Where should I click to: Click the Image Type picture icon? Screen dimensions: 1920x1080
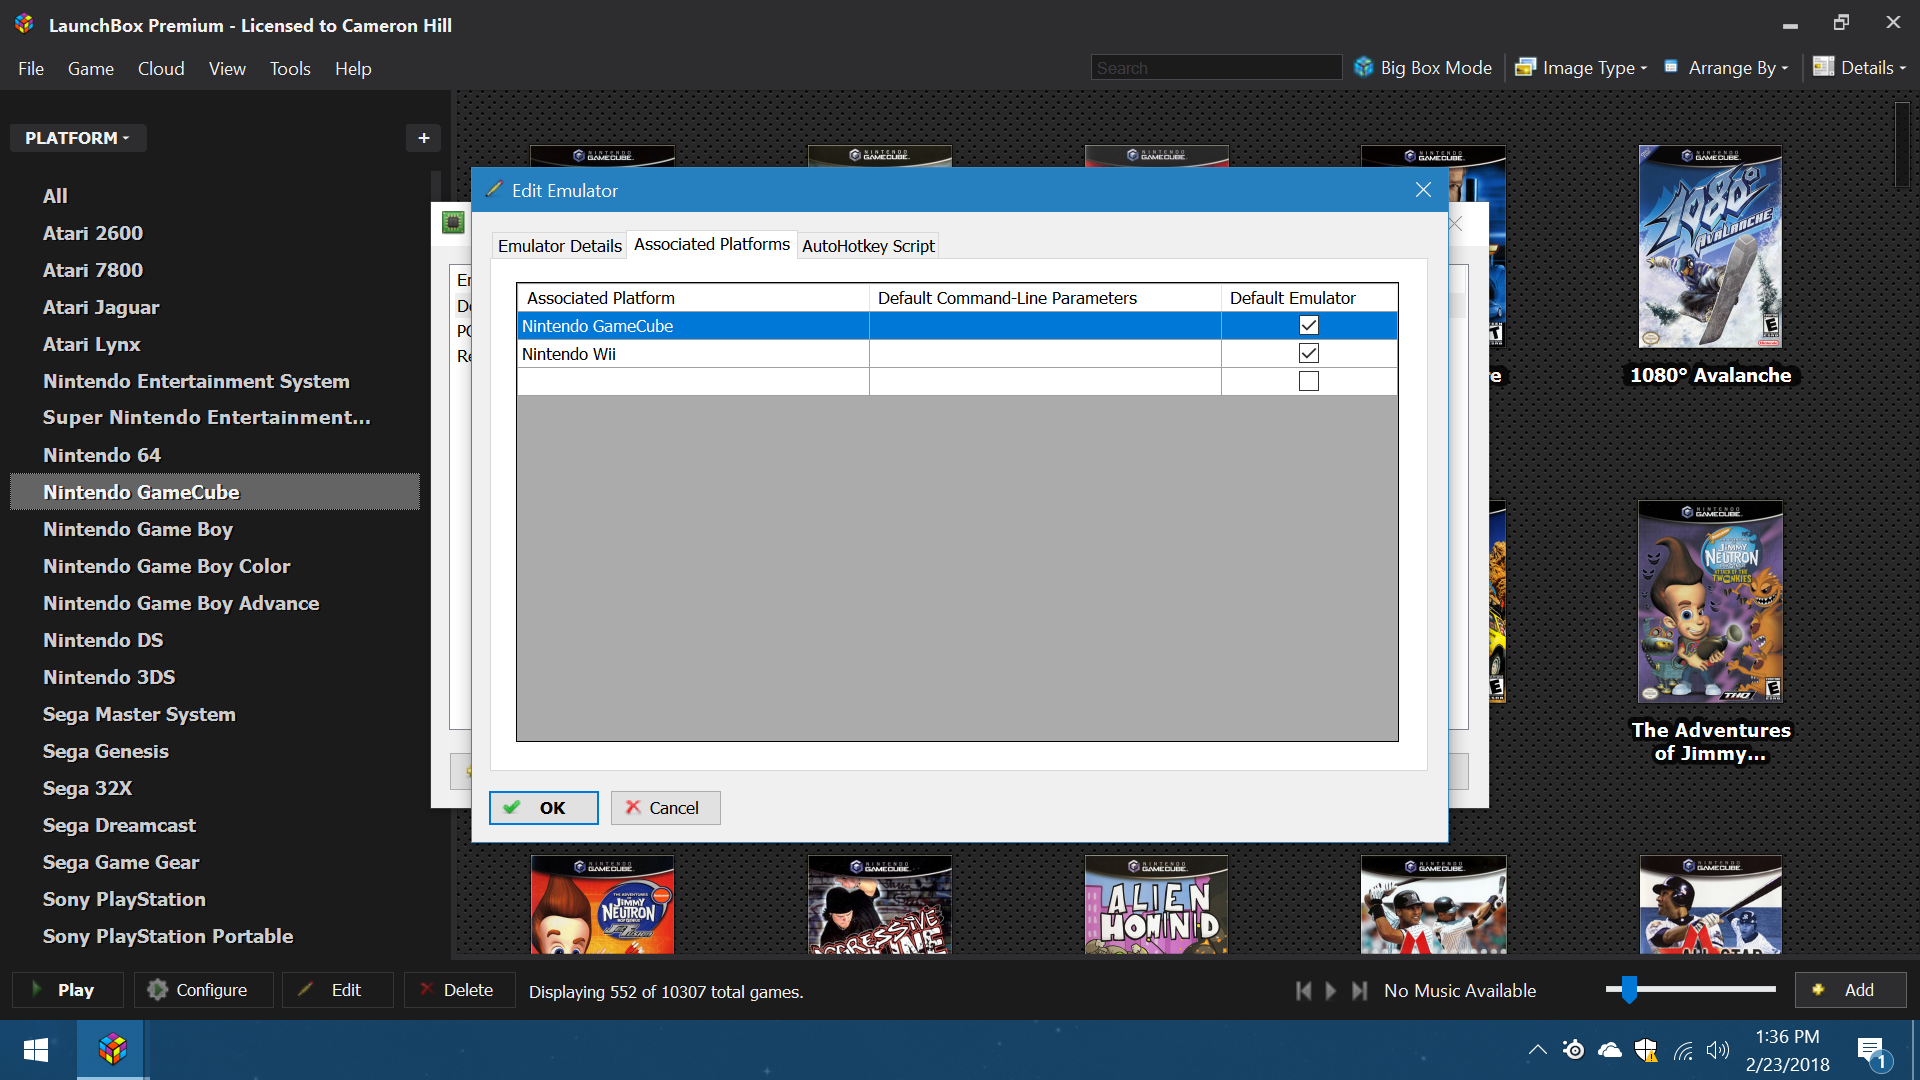1525,67
